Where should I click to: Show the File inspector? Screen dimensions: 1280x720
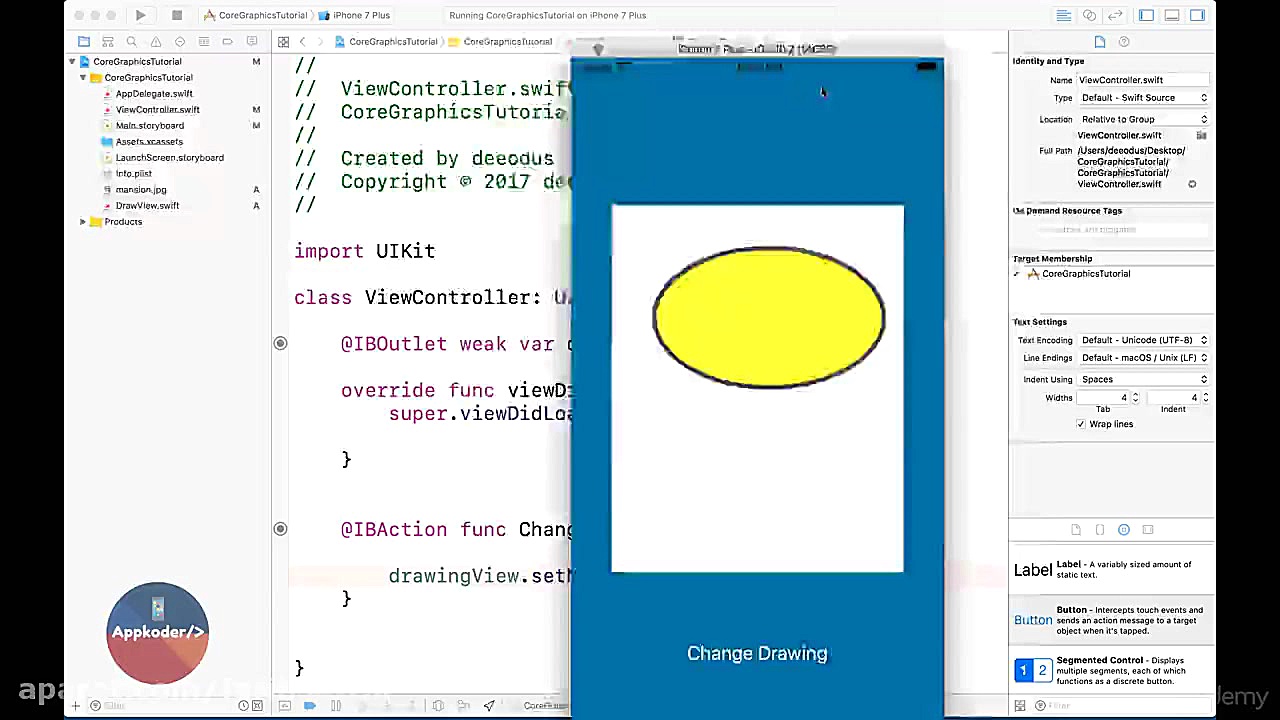tap(1100, 41)
